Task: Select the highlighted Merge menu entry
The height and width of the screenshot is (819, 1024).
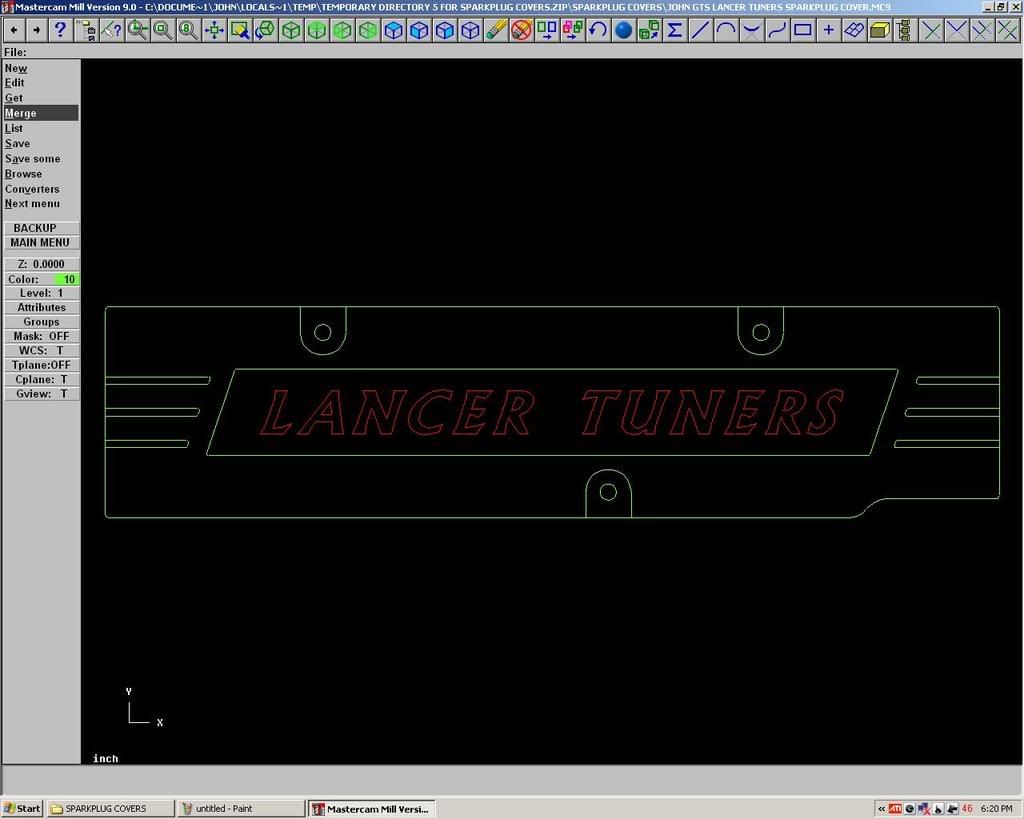Action: point(40,113)
